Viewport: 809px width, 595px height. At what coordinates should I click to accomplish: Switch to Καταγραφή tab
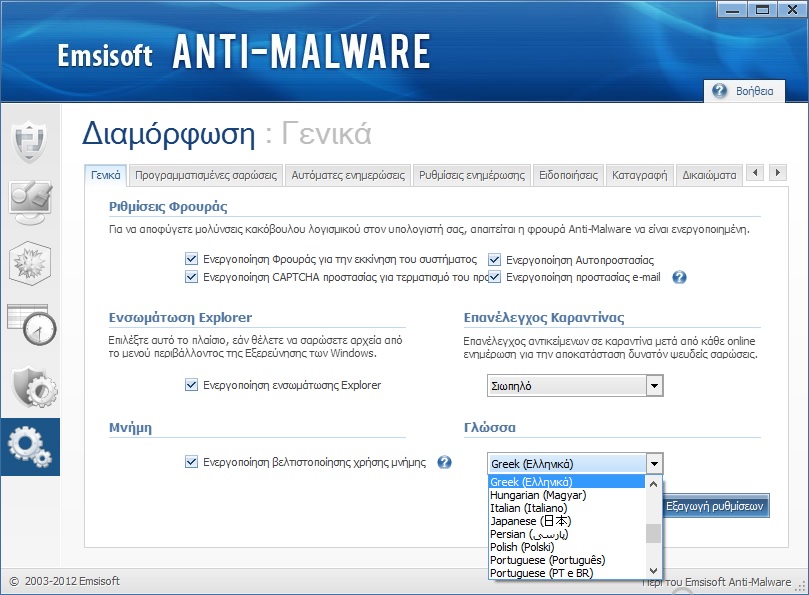[x=640, y=175]
